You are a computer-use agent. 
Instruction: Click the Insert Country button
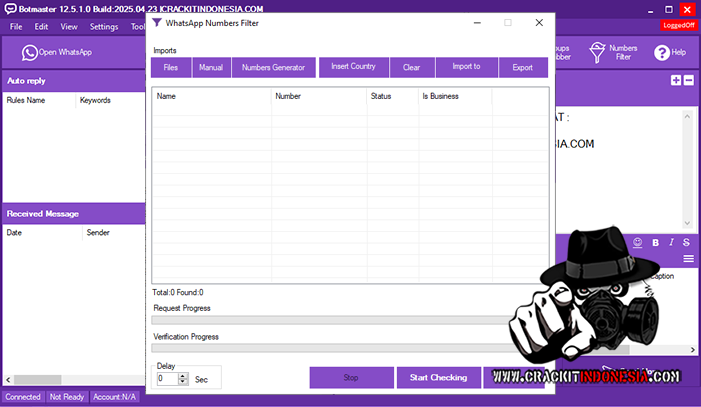click(x=353, y=67)
